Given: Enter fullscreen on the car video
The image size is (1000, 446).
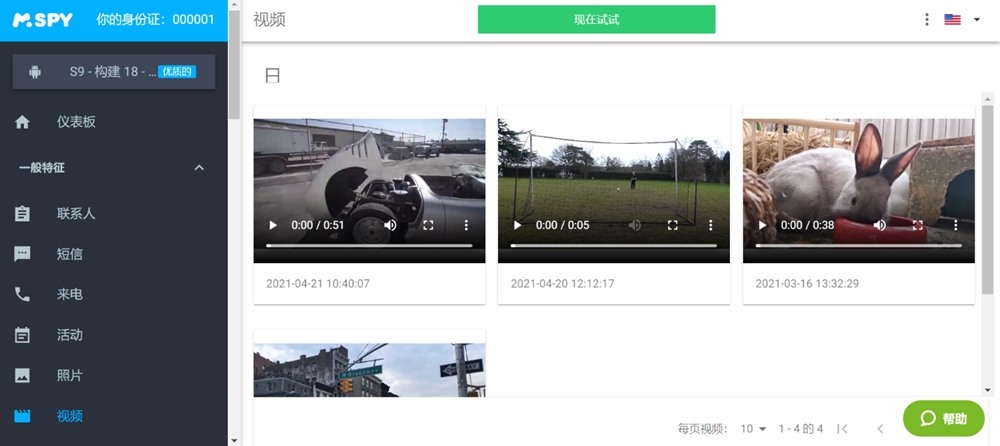Looking at the screenshot, I should pyautogui.click(x=428, y=225).
